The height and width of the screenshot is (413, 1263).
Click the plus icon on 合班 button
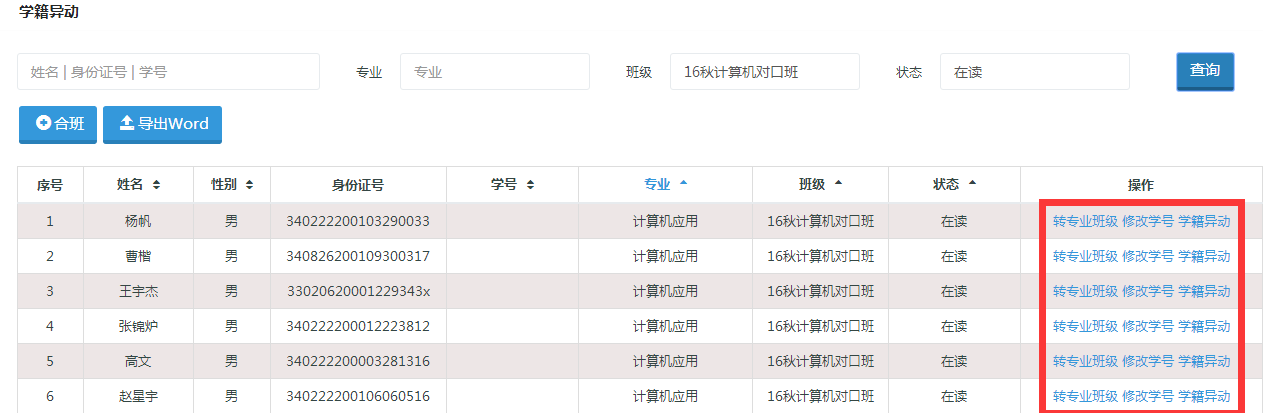pyautogui.click(x=43, y=124)
